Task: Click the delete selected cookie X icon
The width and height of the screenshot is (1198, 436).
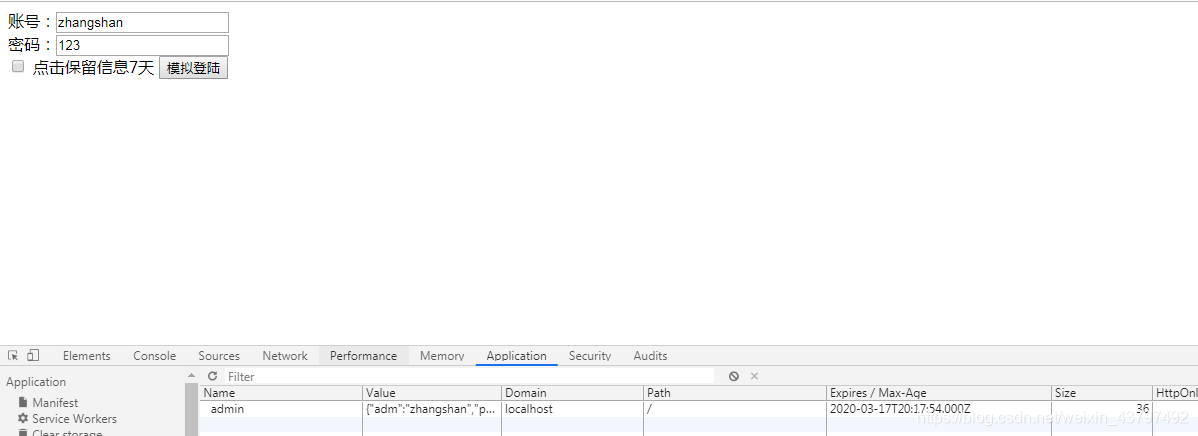Action: click(x=754, y=376)
